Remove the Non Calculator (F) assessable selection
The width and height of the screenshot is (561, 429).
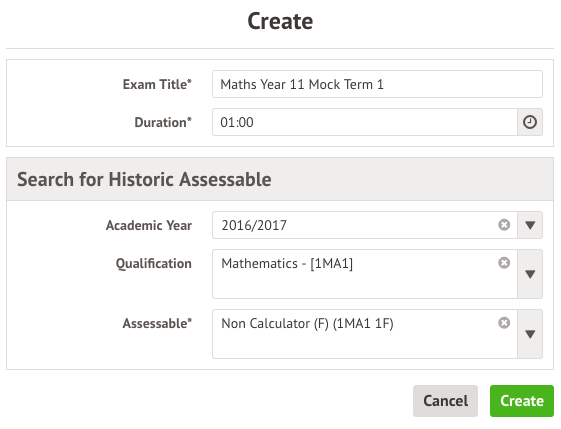tap(504, 323)
